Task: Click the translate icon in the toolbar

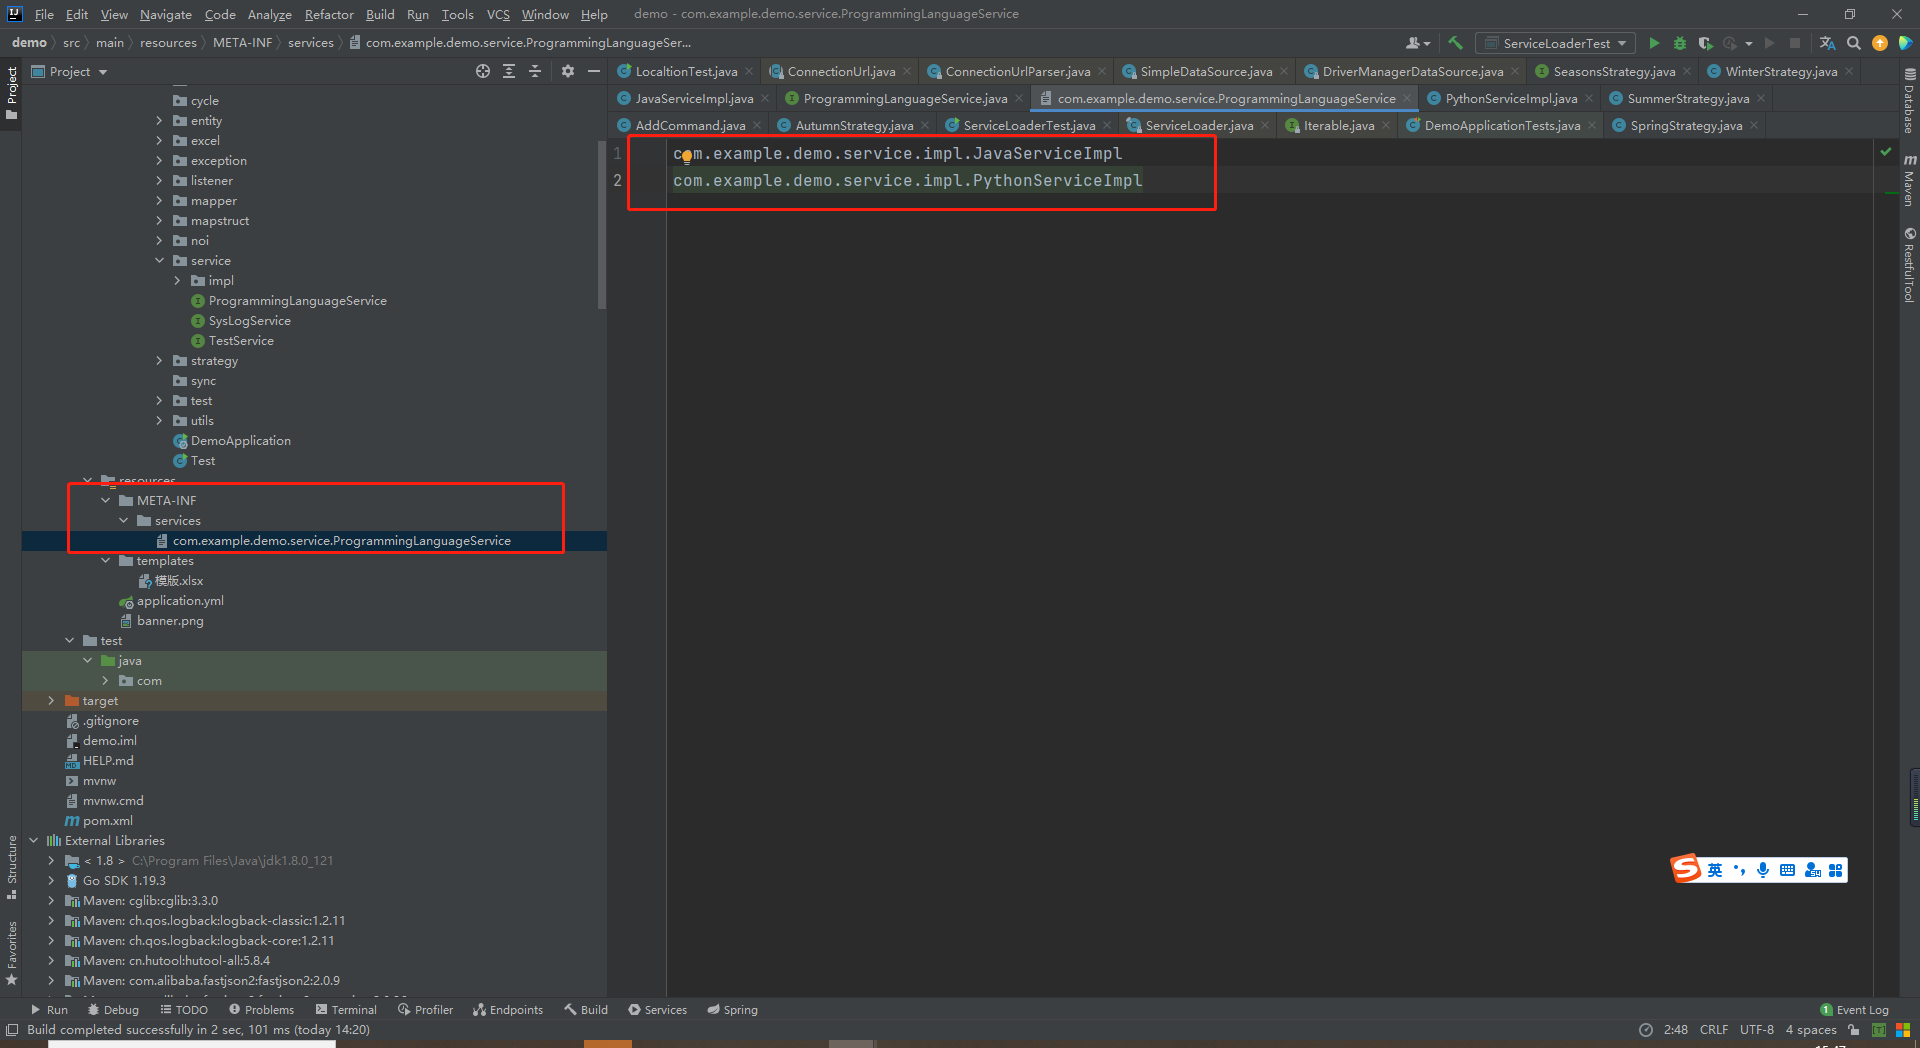Action: coord(1827,43)
